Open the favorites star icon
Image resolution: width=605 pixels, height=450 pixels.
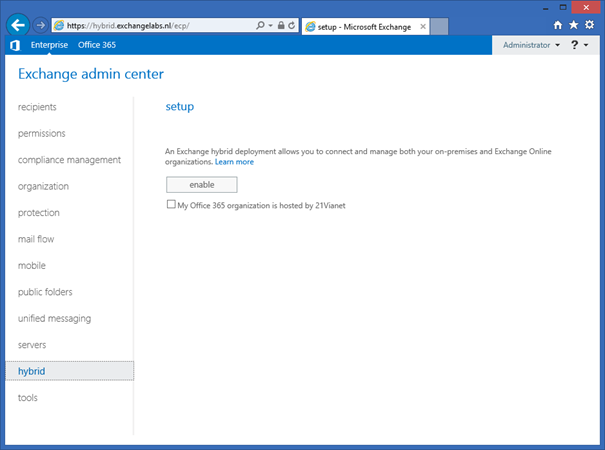click(x=573, y=24)
